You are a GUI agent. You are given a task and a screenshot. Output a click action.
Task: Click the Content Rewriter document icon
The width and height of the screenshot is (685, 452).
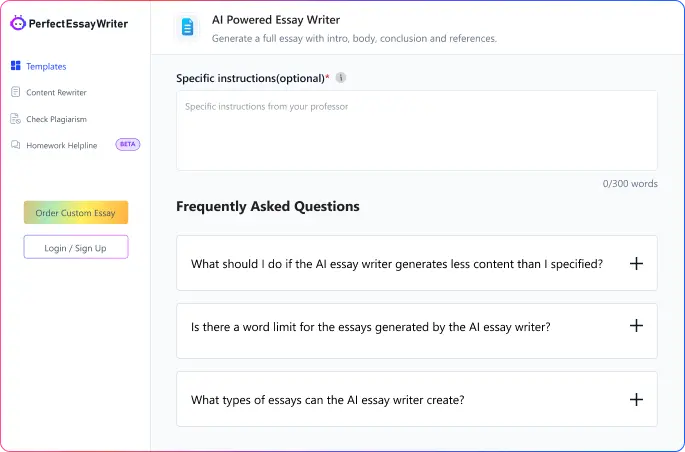tap(15, 92)
